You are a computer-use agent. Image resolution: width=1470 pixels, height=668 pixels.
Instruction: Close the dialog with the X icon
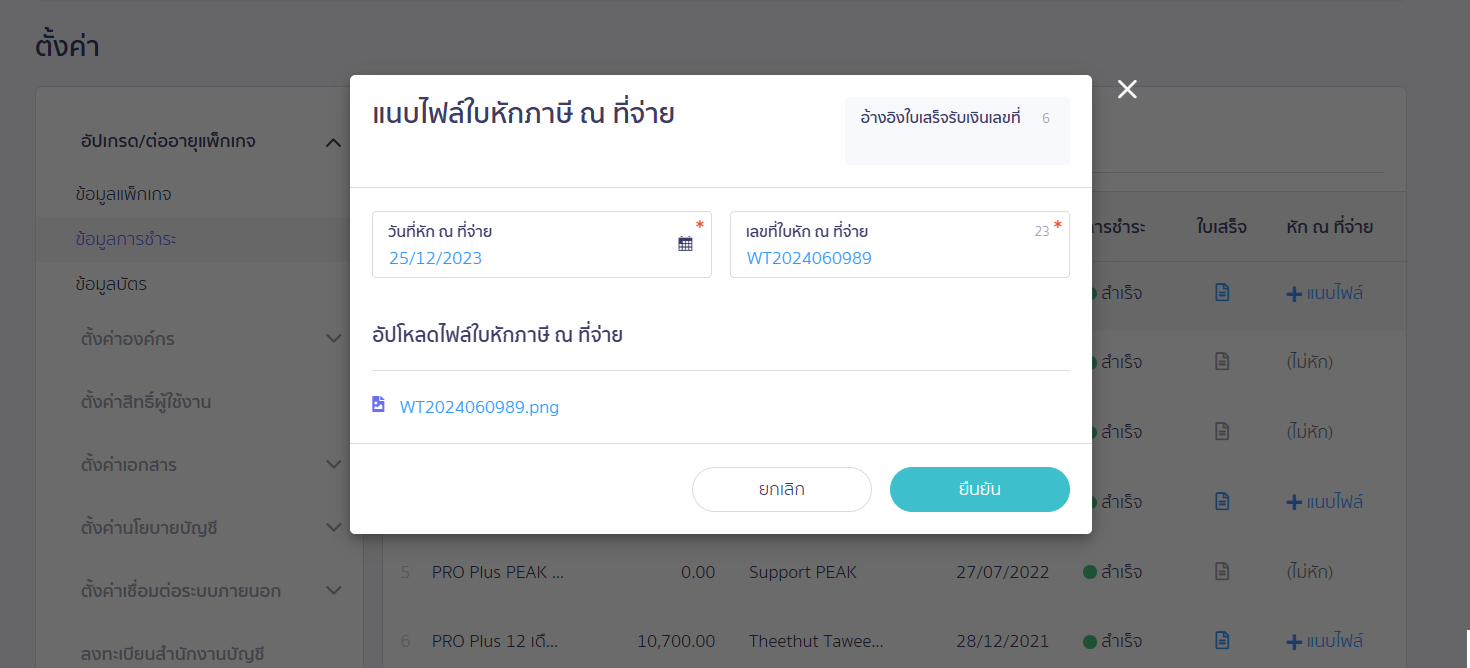[1127, 89]
